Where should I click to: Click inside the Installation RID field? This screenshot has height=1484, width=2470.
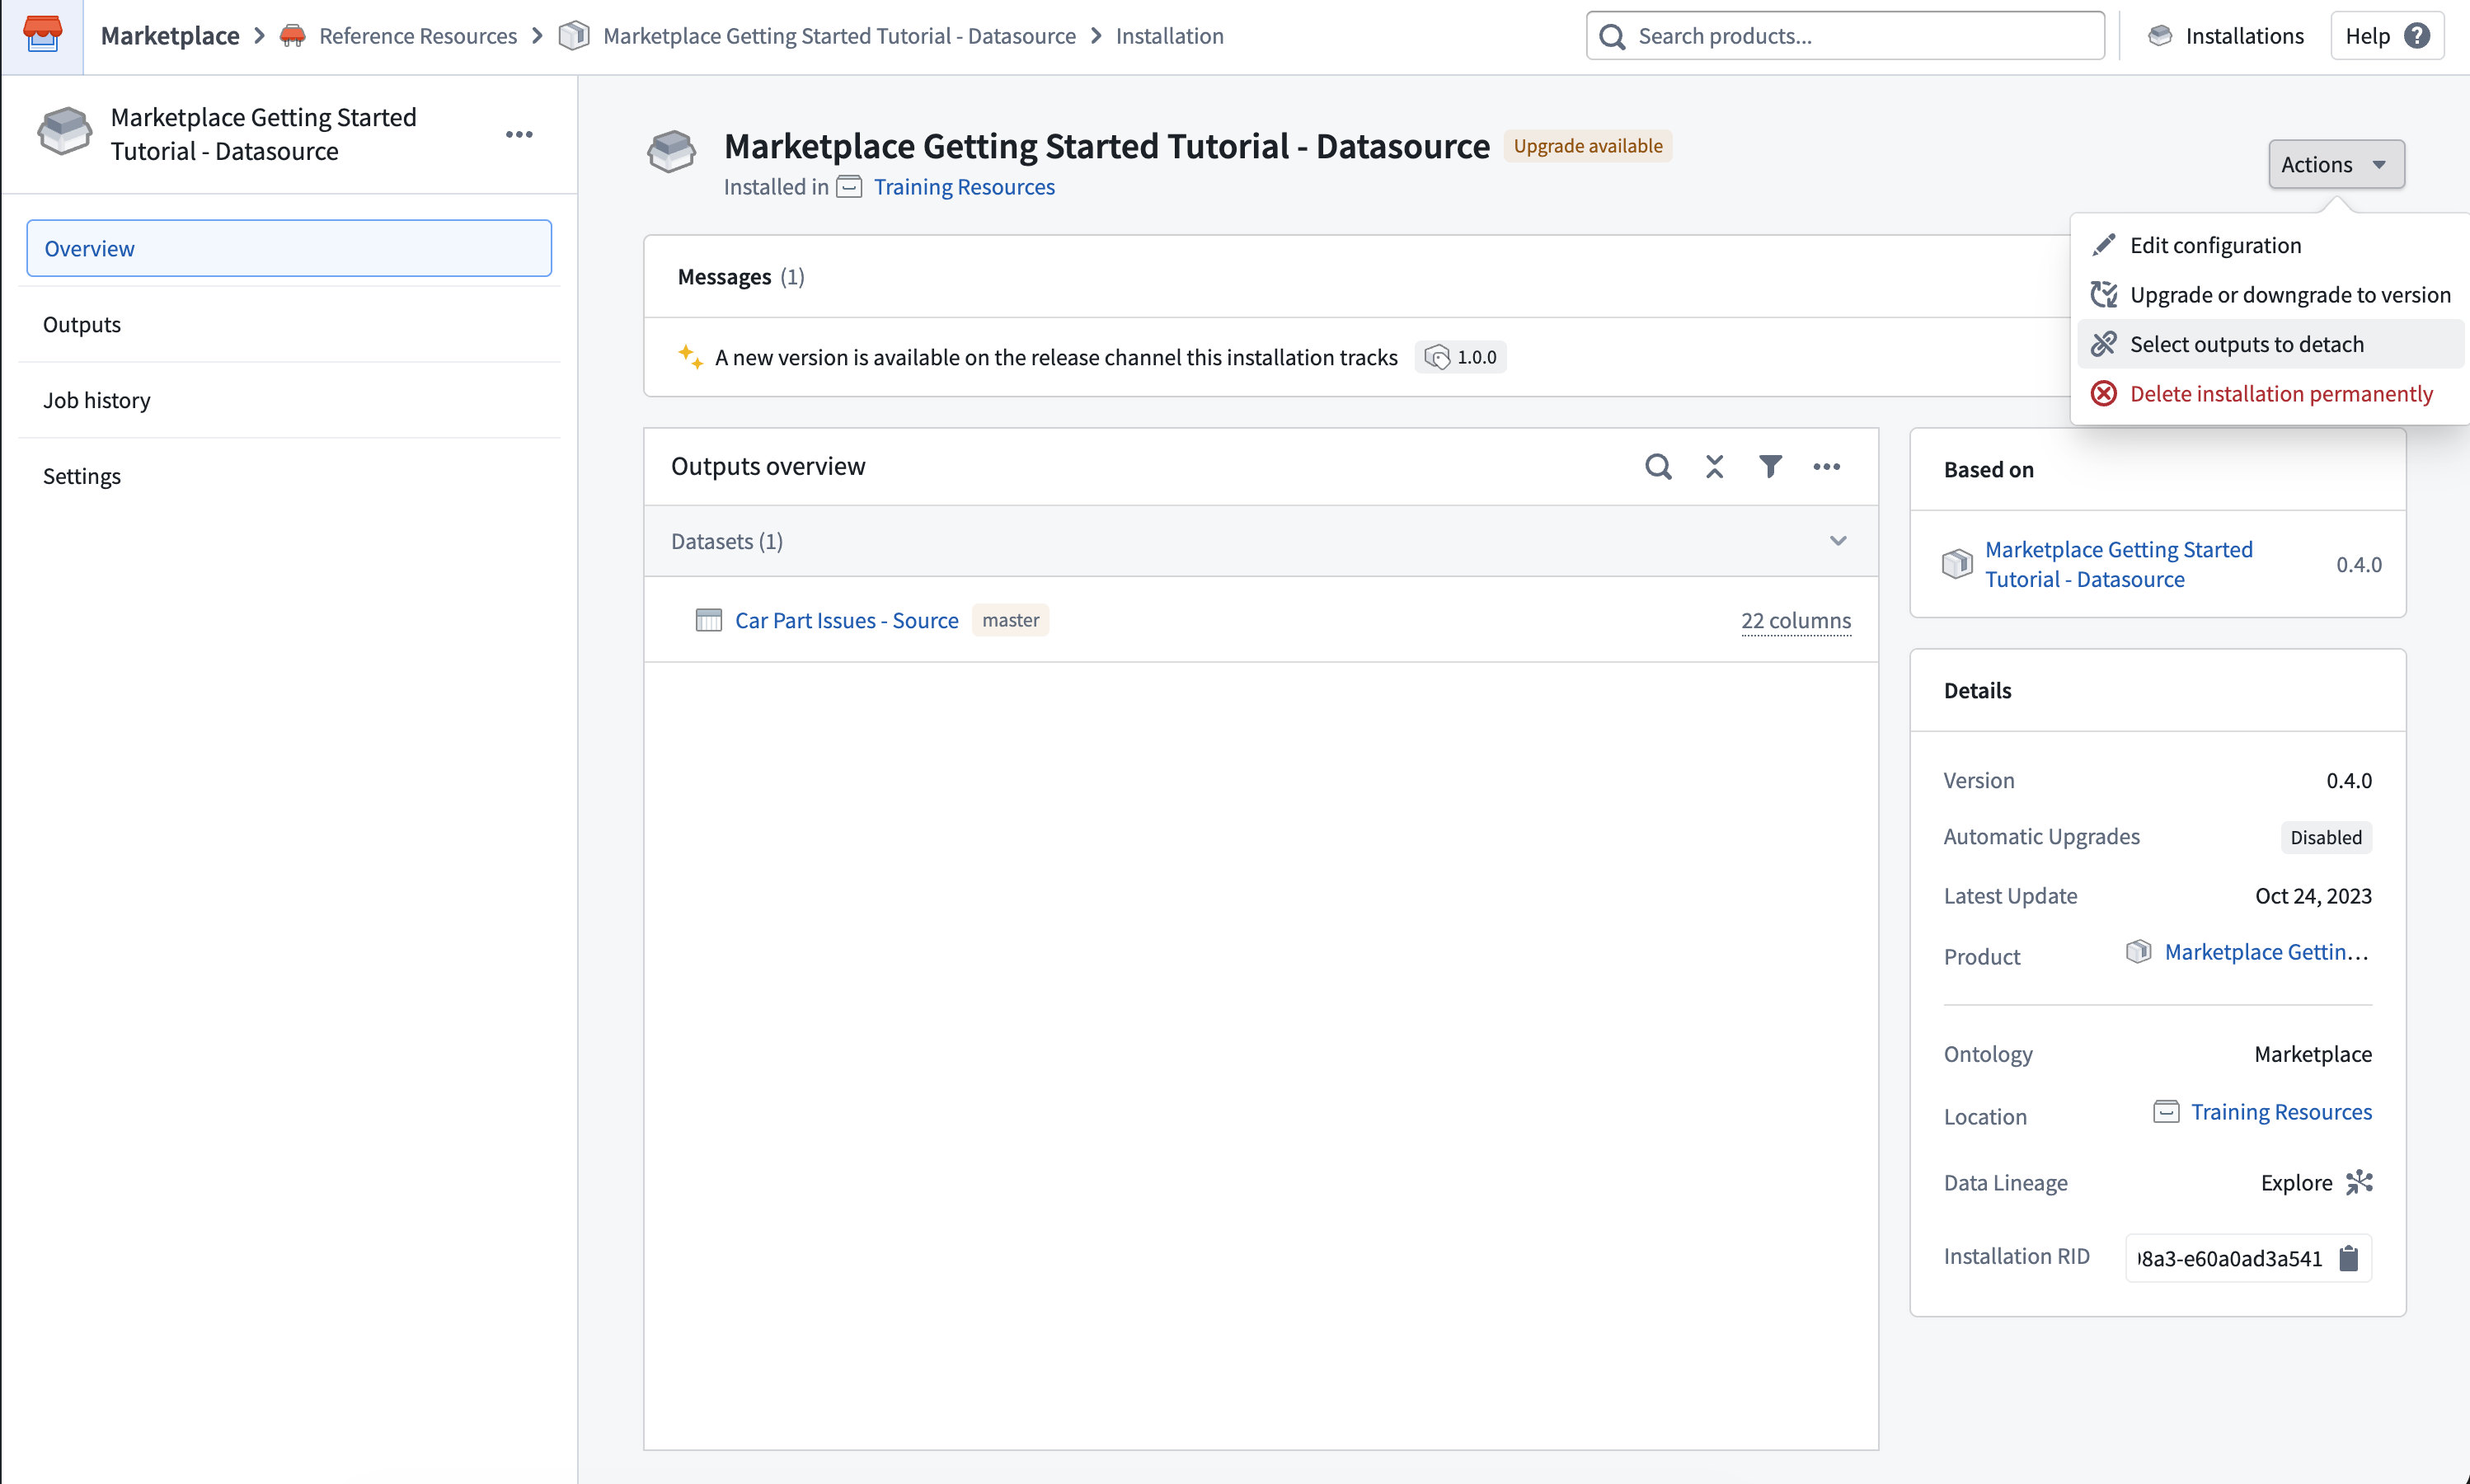coord(2229,1258)
